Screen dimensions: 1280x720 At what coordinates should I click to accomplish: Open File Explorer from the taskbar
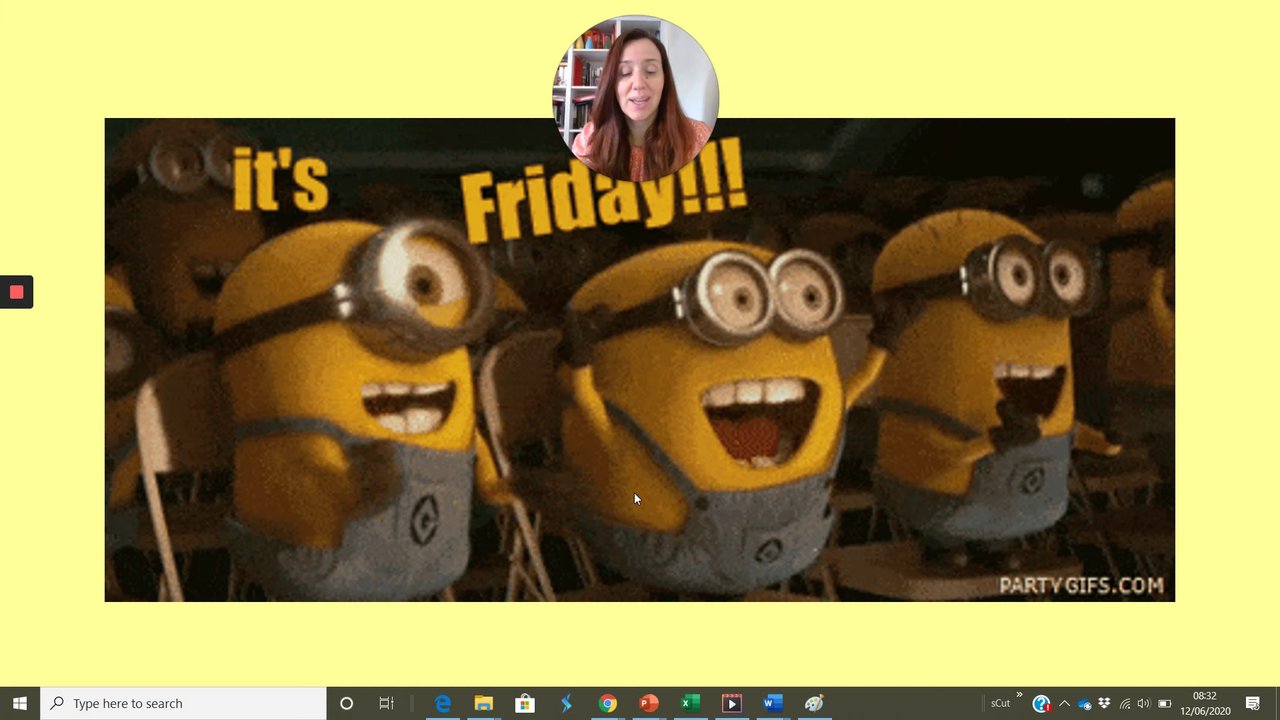pos(484,703)
